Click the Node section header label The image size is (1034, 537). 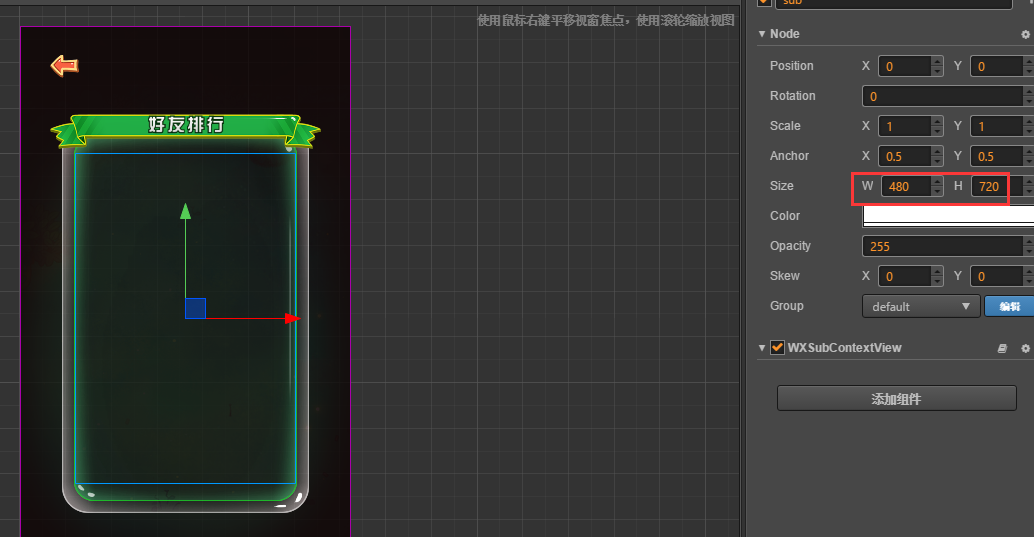pos(785,34)
